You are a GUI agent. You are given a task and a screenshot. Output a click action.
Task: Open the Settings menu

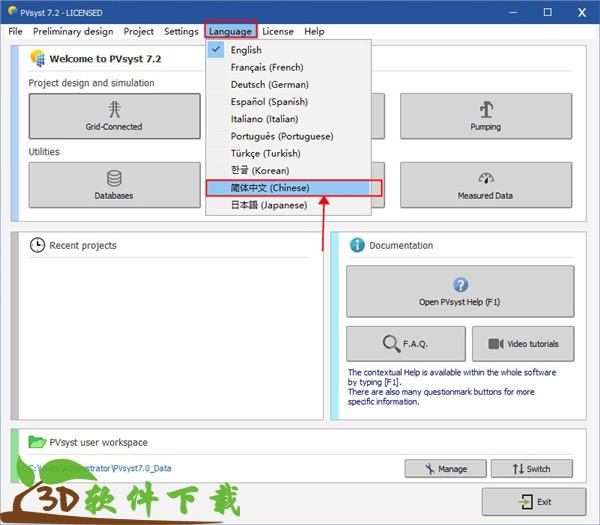[181, 31]
